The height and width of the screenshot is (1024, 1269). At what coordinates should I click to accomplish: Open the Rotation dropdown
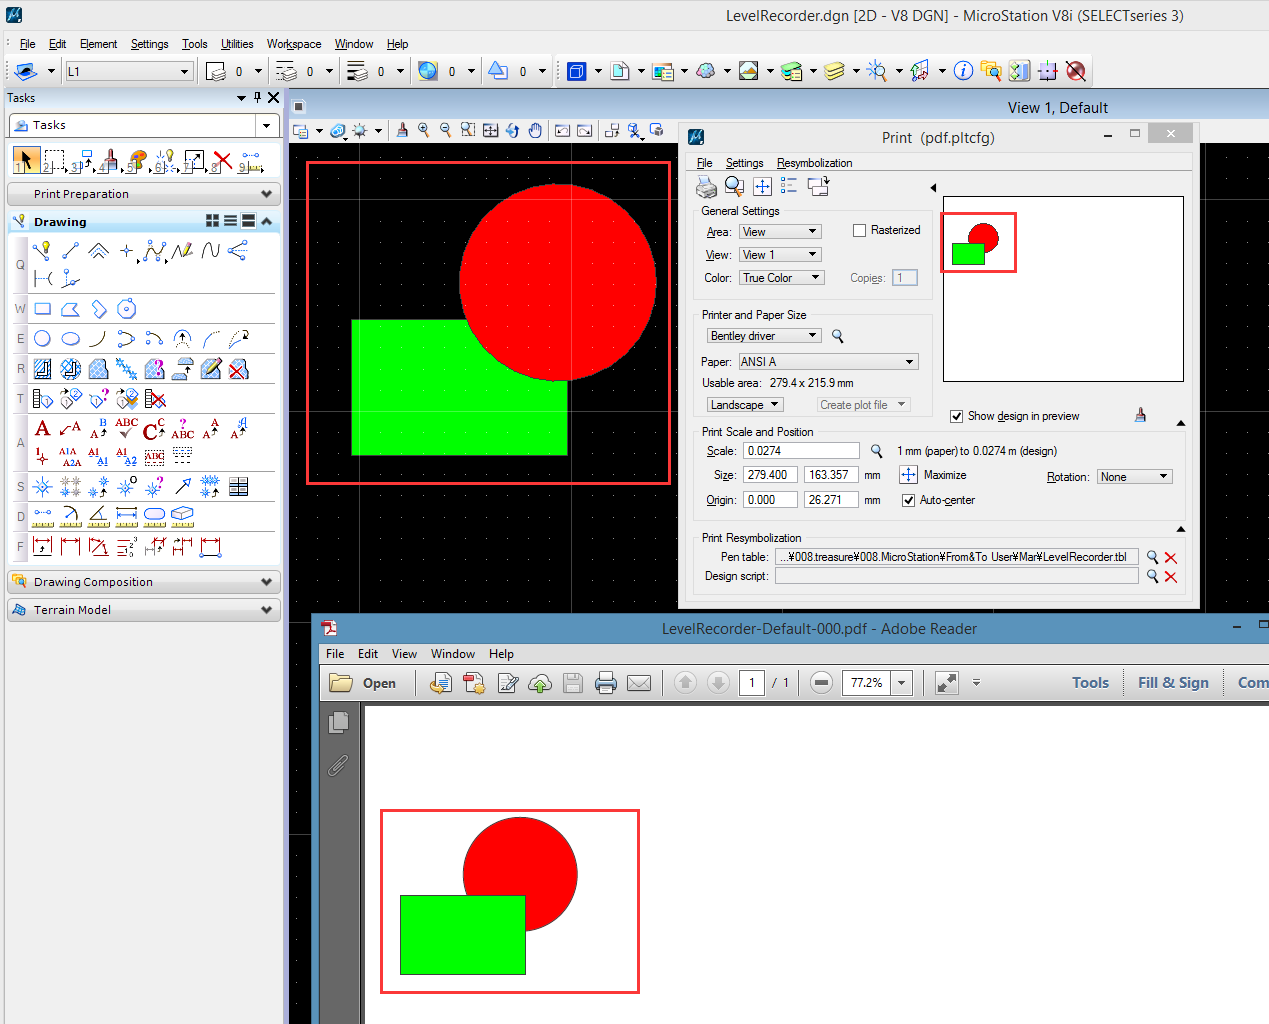(x=1134, y=477)
